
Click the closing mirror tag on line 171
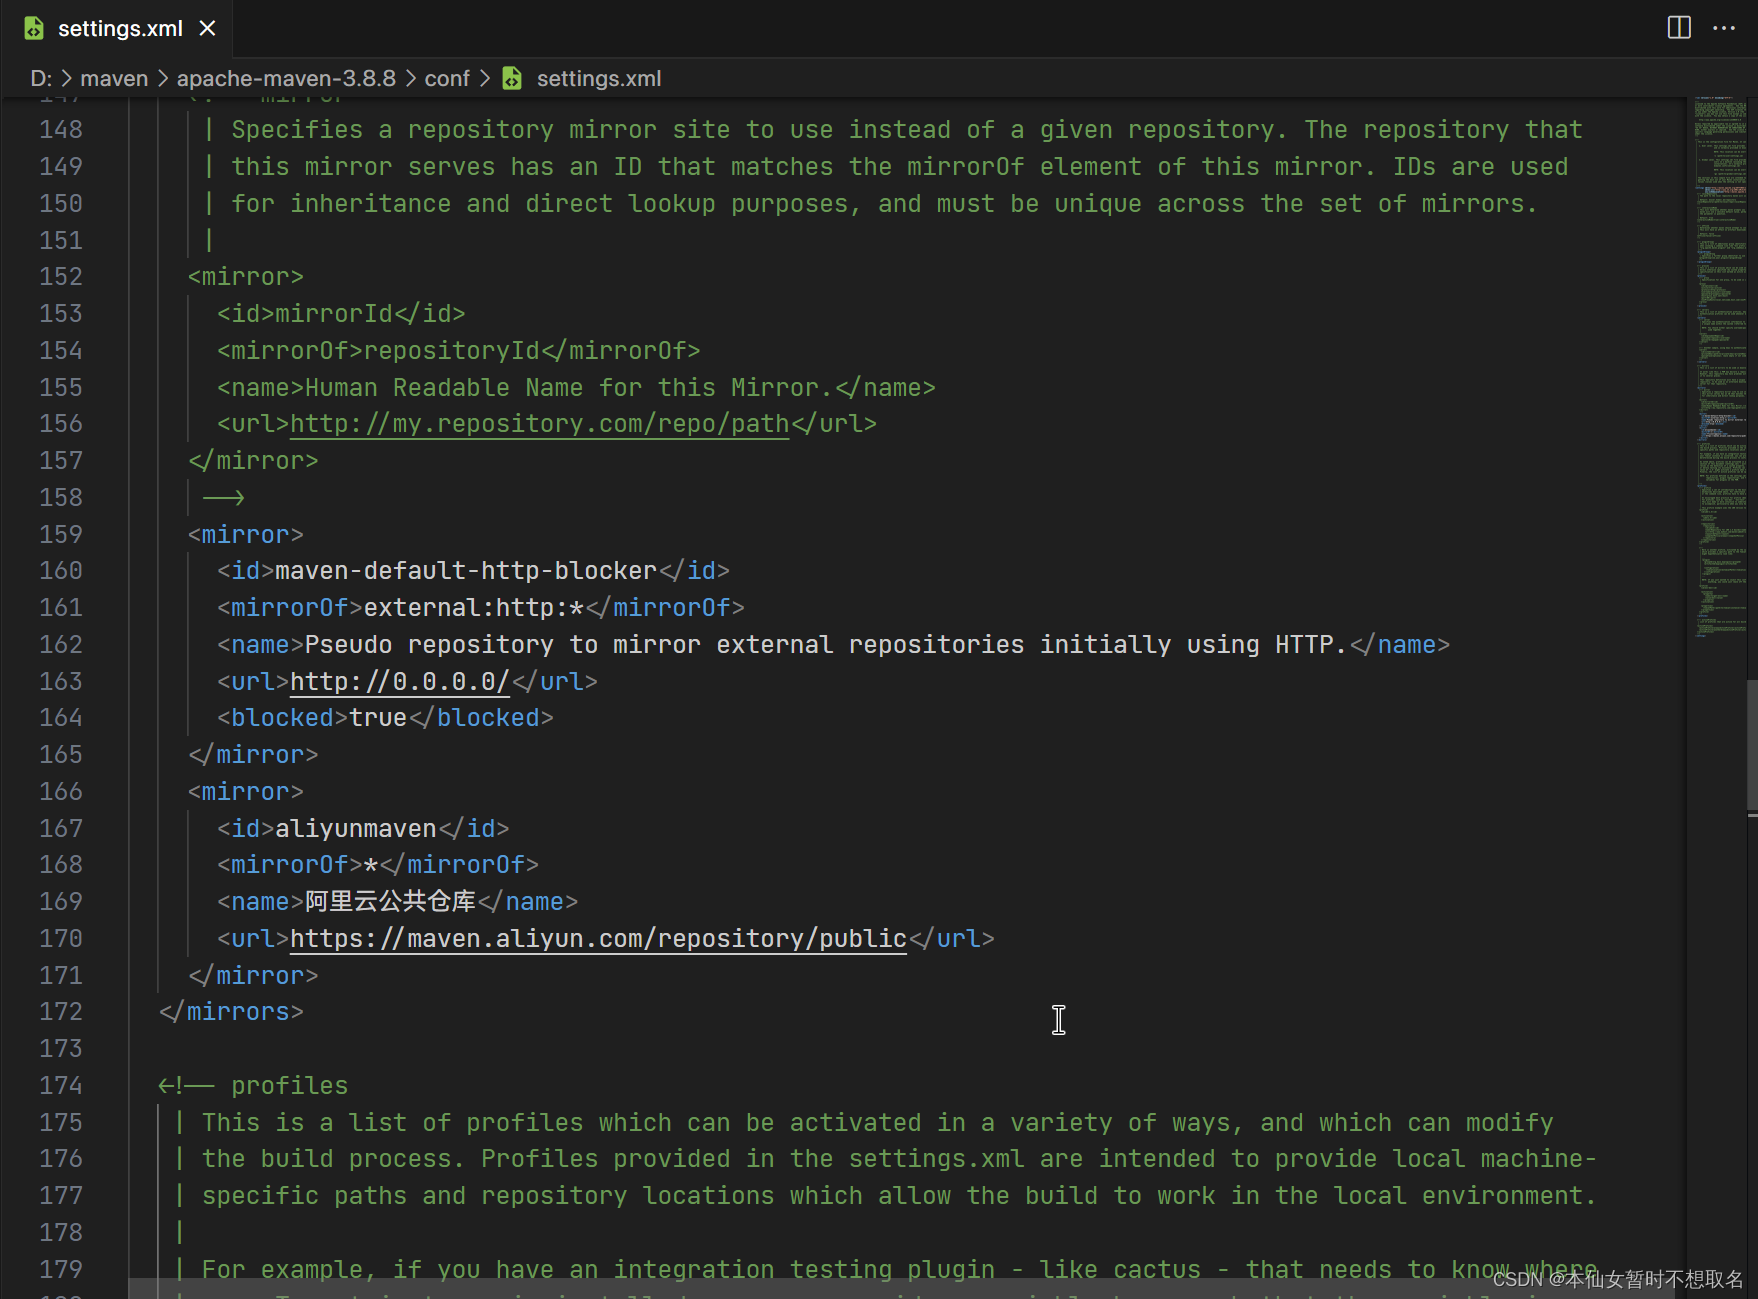253,976
